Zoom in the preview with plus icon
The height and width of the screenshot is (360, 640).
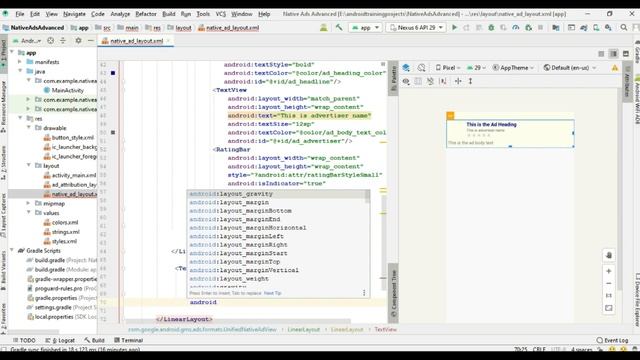[609, 271]
